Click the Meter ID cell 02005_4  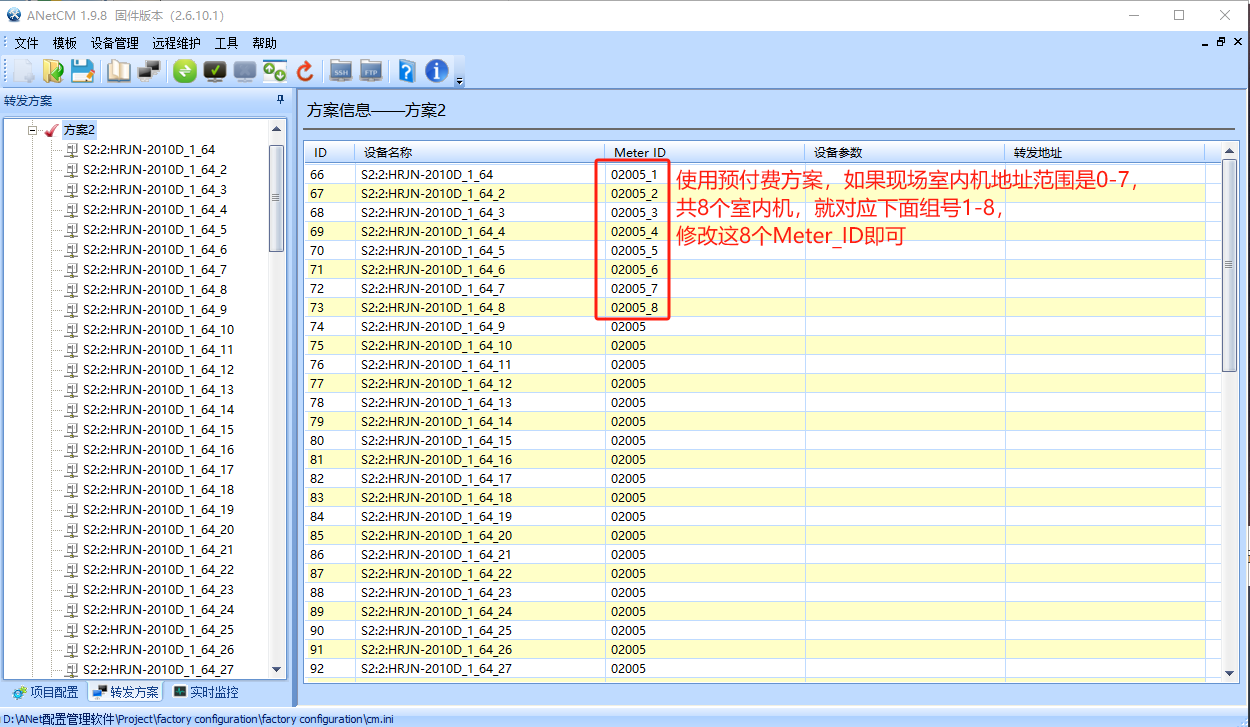[634, 231]
